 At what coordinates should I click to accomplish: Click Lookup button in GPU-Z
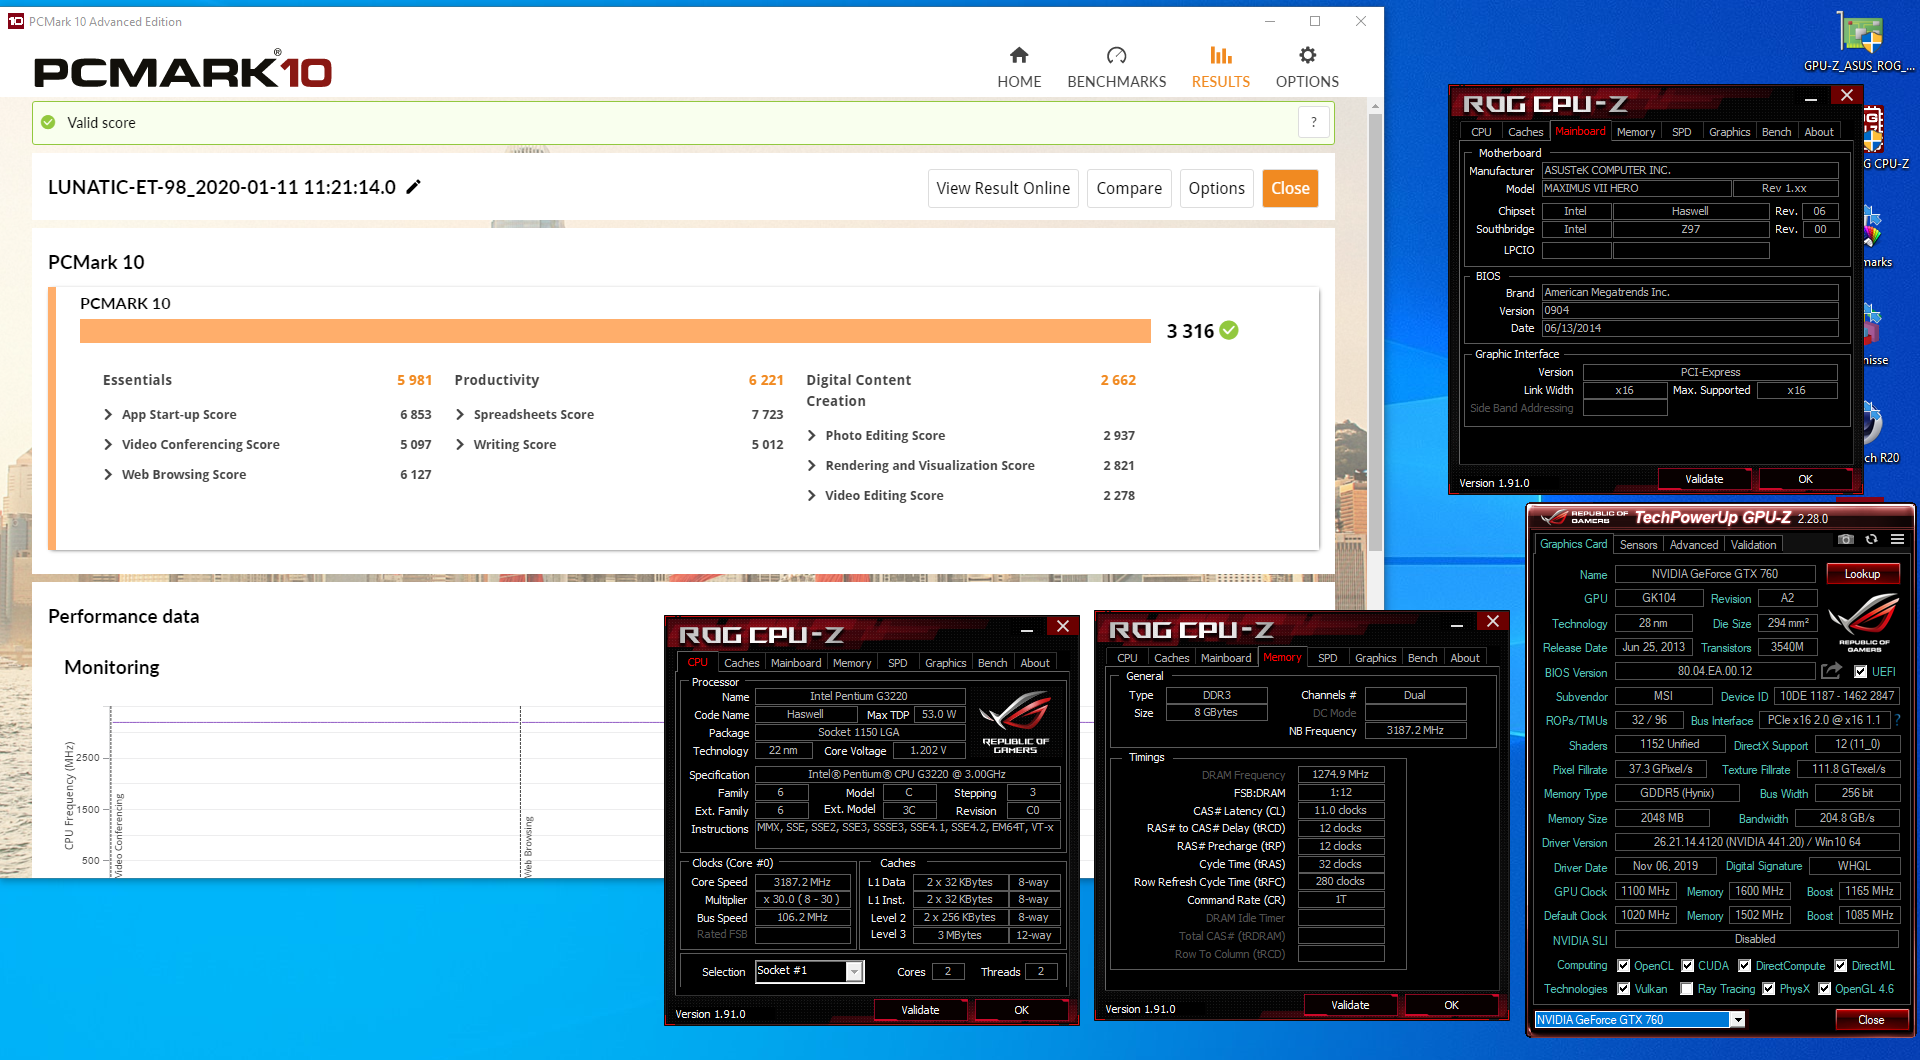click(x=1862, y=574)
